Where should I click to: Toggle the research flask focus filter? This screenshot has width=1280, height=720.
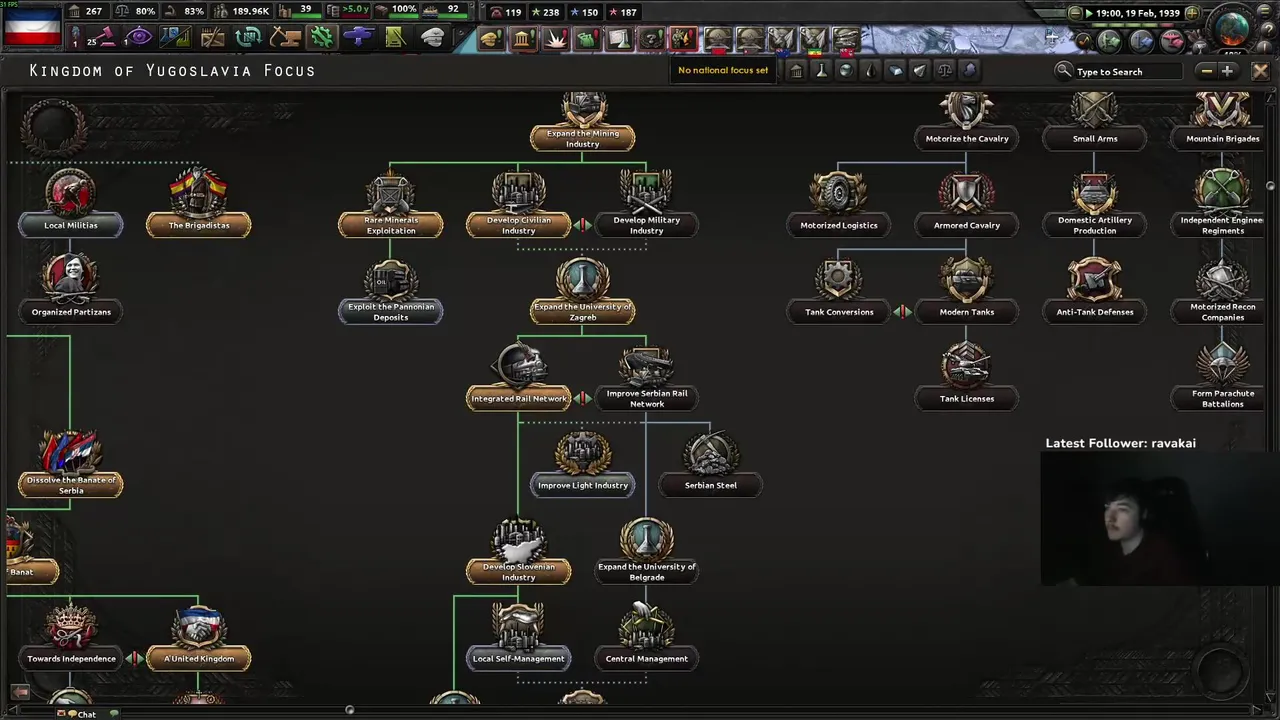(x=821, y=70)
